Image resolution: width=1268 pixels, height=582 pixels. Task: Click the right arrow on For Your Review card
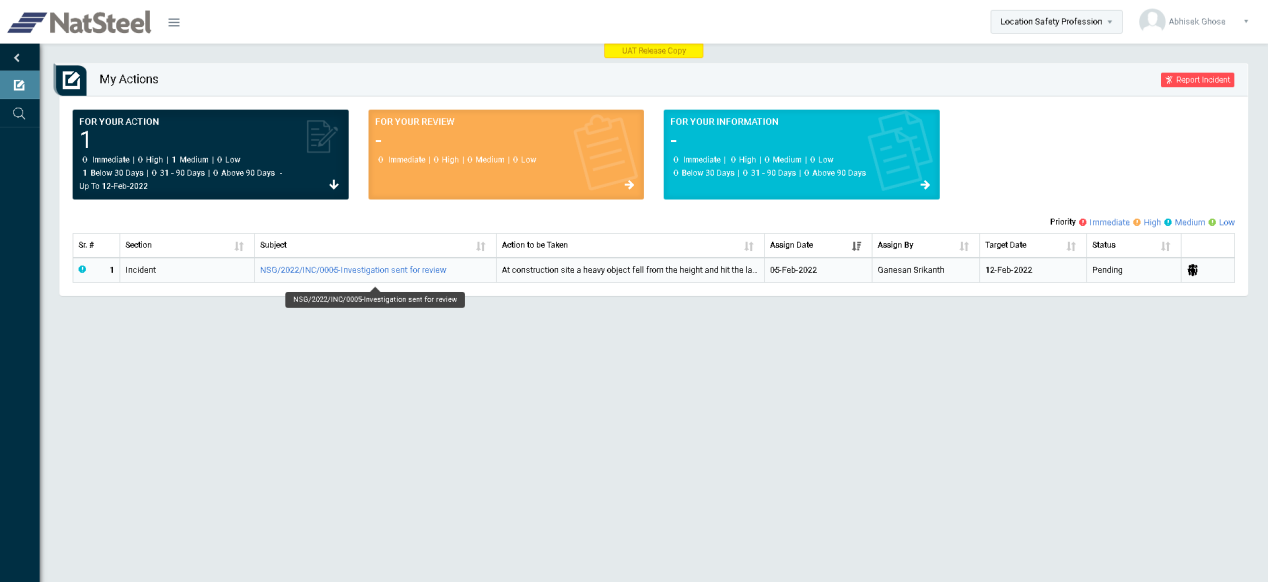(x=629, y=184)
